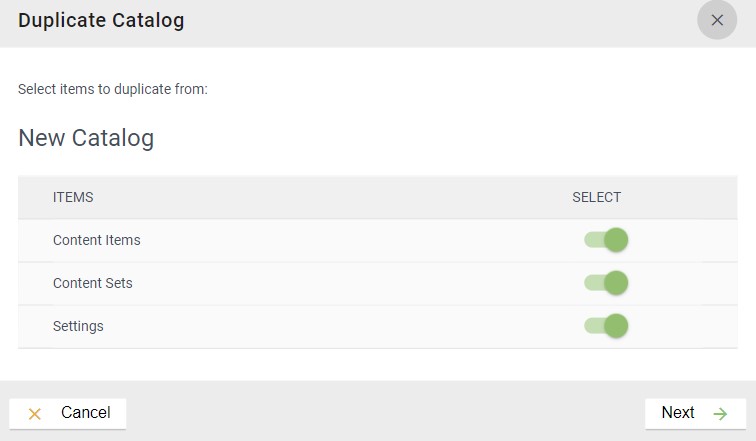Click the empty footer area between Cancel and Next
Image resolution: width=756 pixels, height=441 pixels.
pyautogui.click(x=385, y=413)
